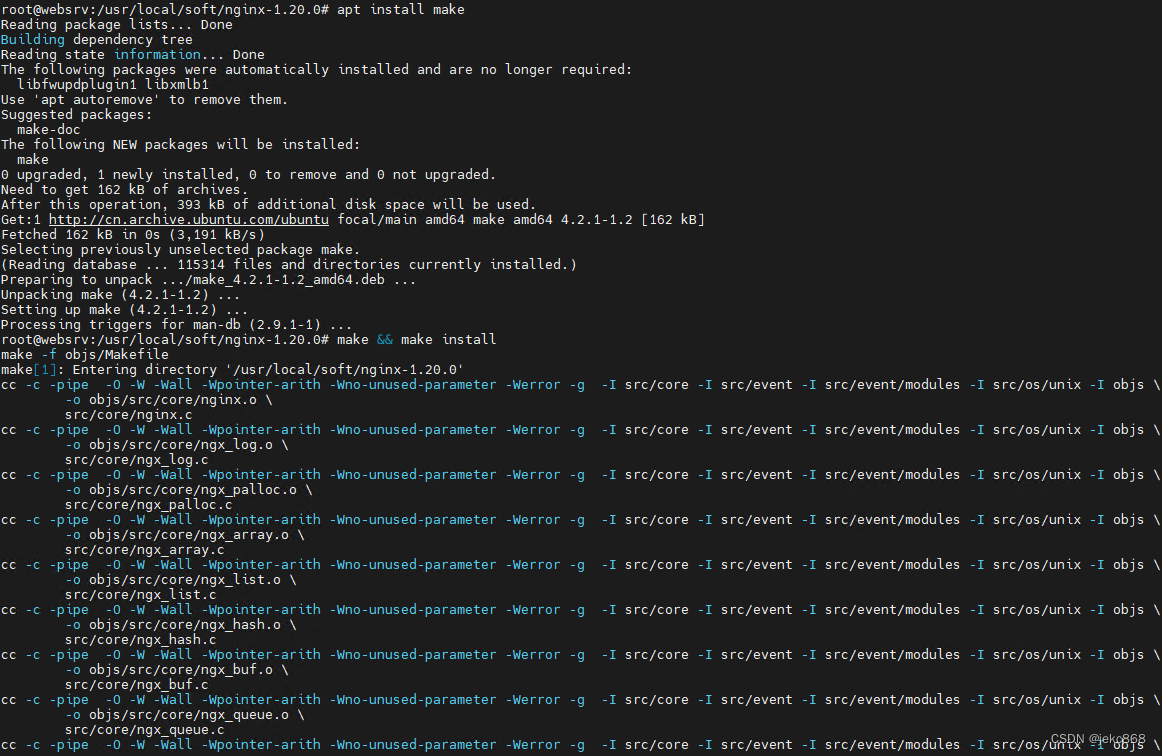Select 'Preparing to unpack .../make_4.2.1-1.2_amd64.deb' line

208,279
